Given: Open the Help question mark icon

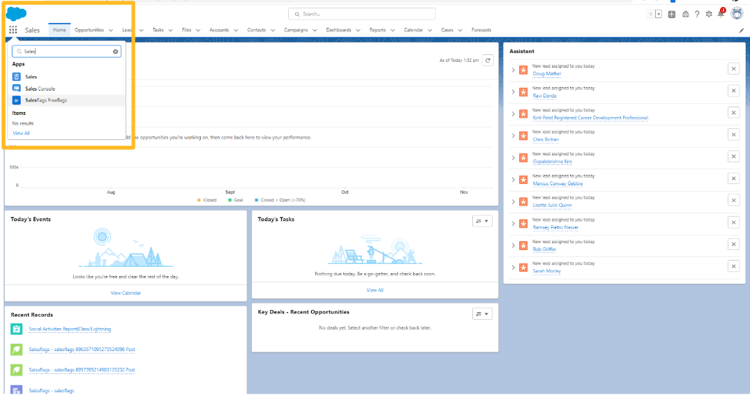Looking at the screenshot, I should 697,14.
